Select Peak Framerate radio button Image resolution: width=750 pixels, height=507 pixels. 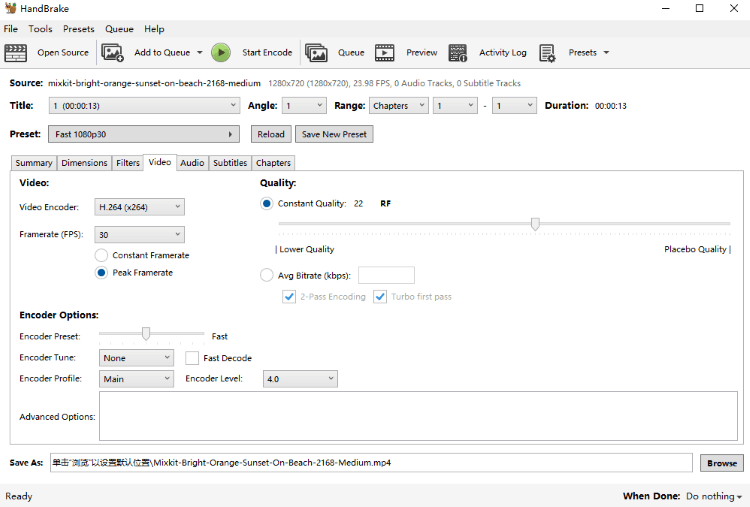point(101,273)
